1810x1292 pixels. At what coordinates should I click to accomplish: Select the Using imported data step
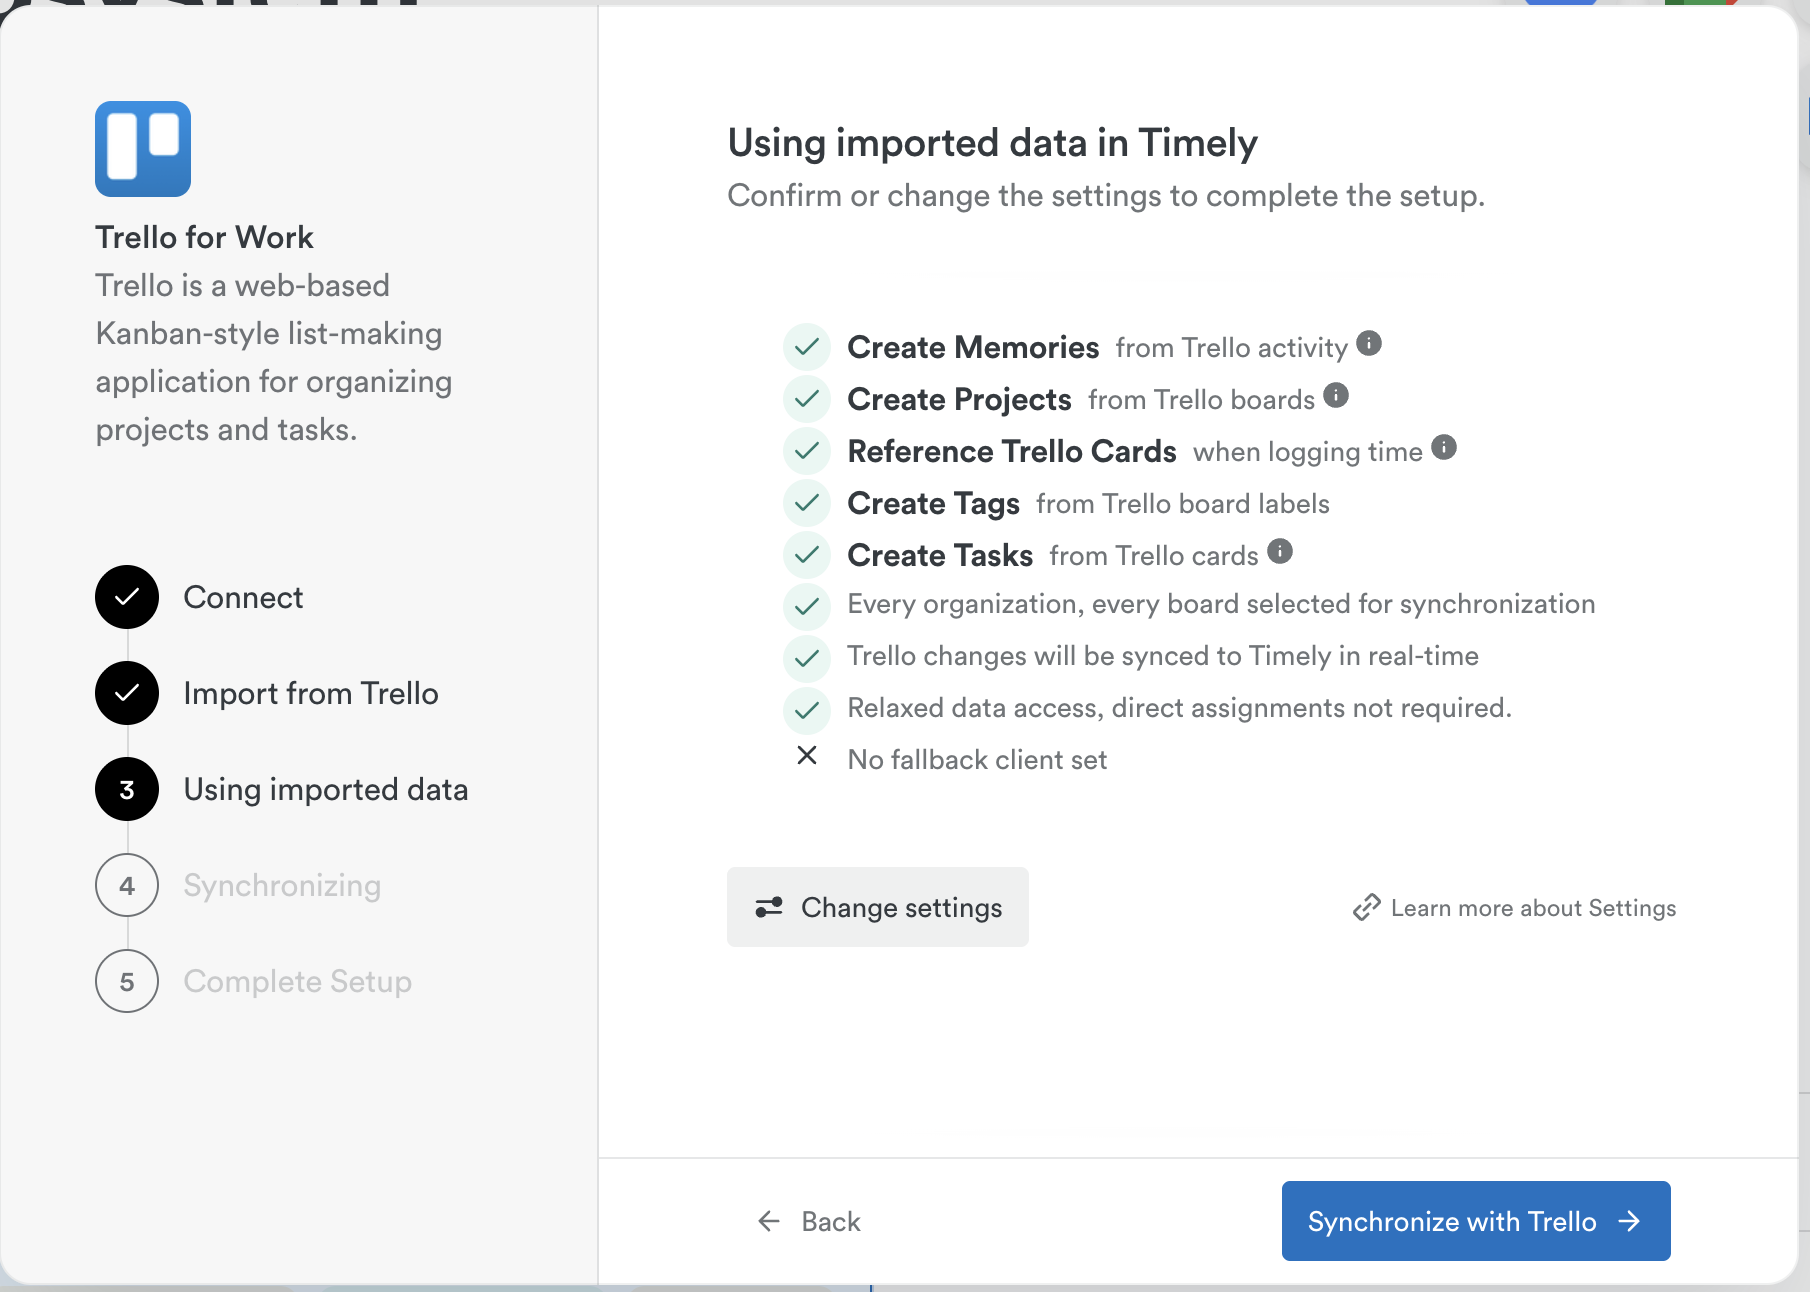click(x=325, y=789)
